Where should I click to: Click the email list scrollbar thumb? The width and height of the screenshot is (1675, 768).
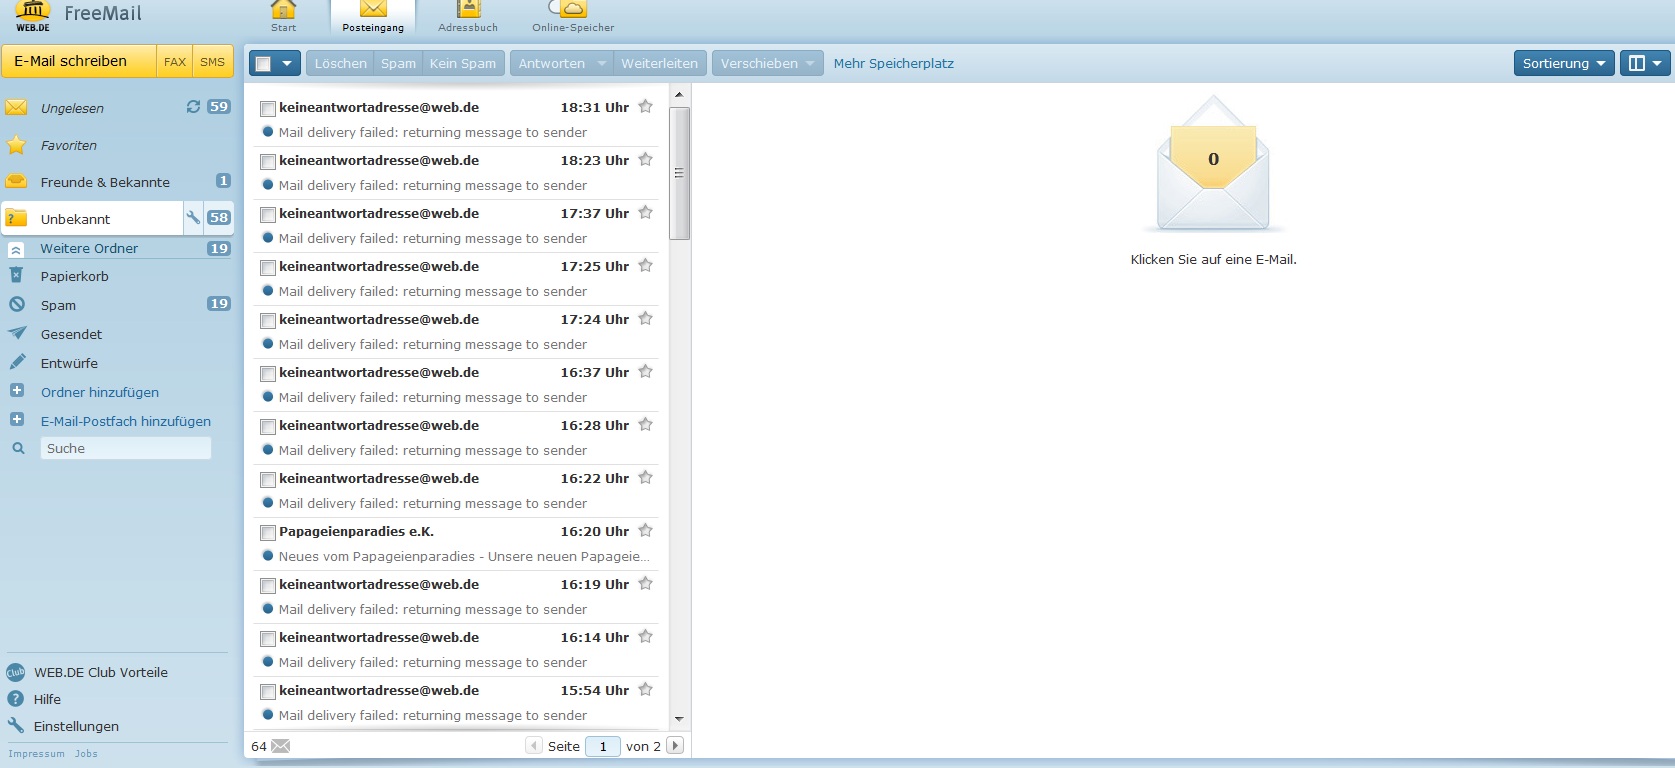[680, 173]
